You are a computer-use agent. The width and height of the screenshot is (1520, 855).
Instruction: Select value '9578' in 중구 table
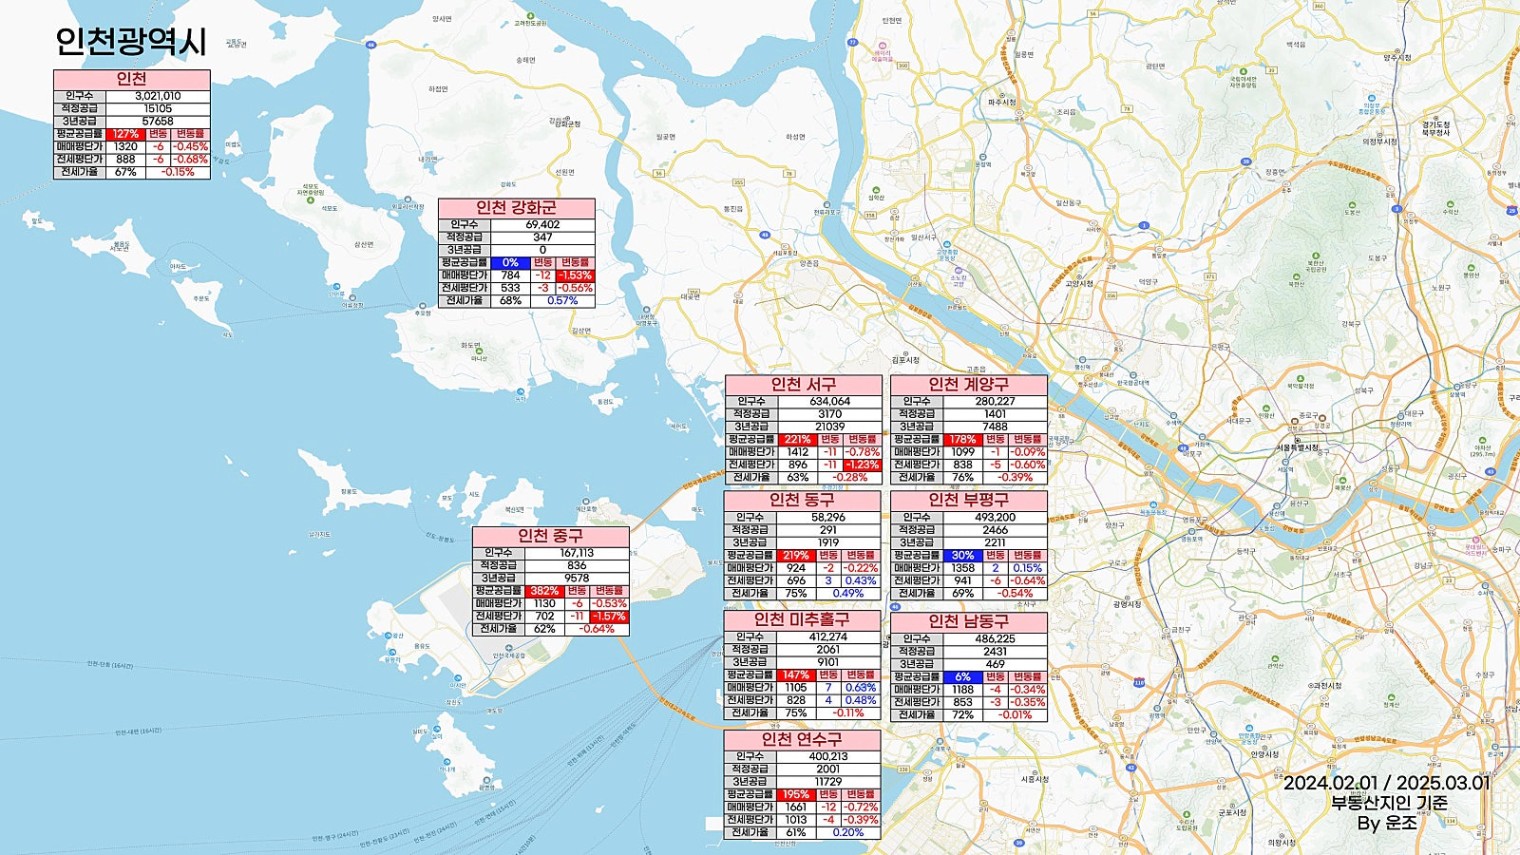click(x=577, y=578)
